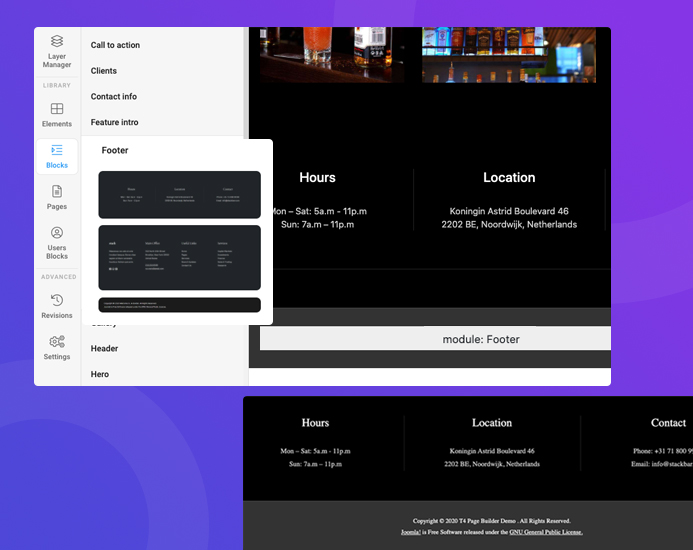
Task: Click Mon – Sat: 5a.m - 11p.m in preview
Action: (x=316, y=451)
